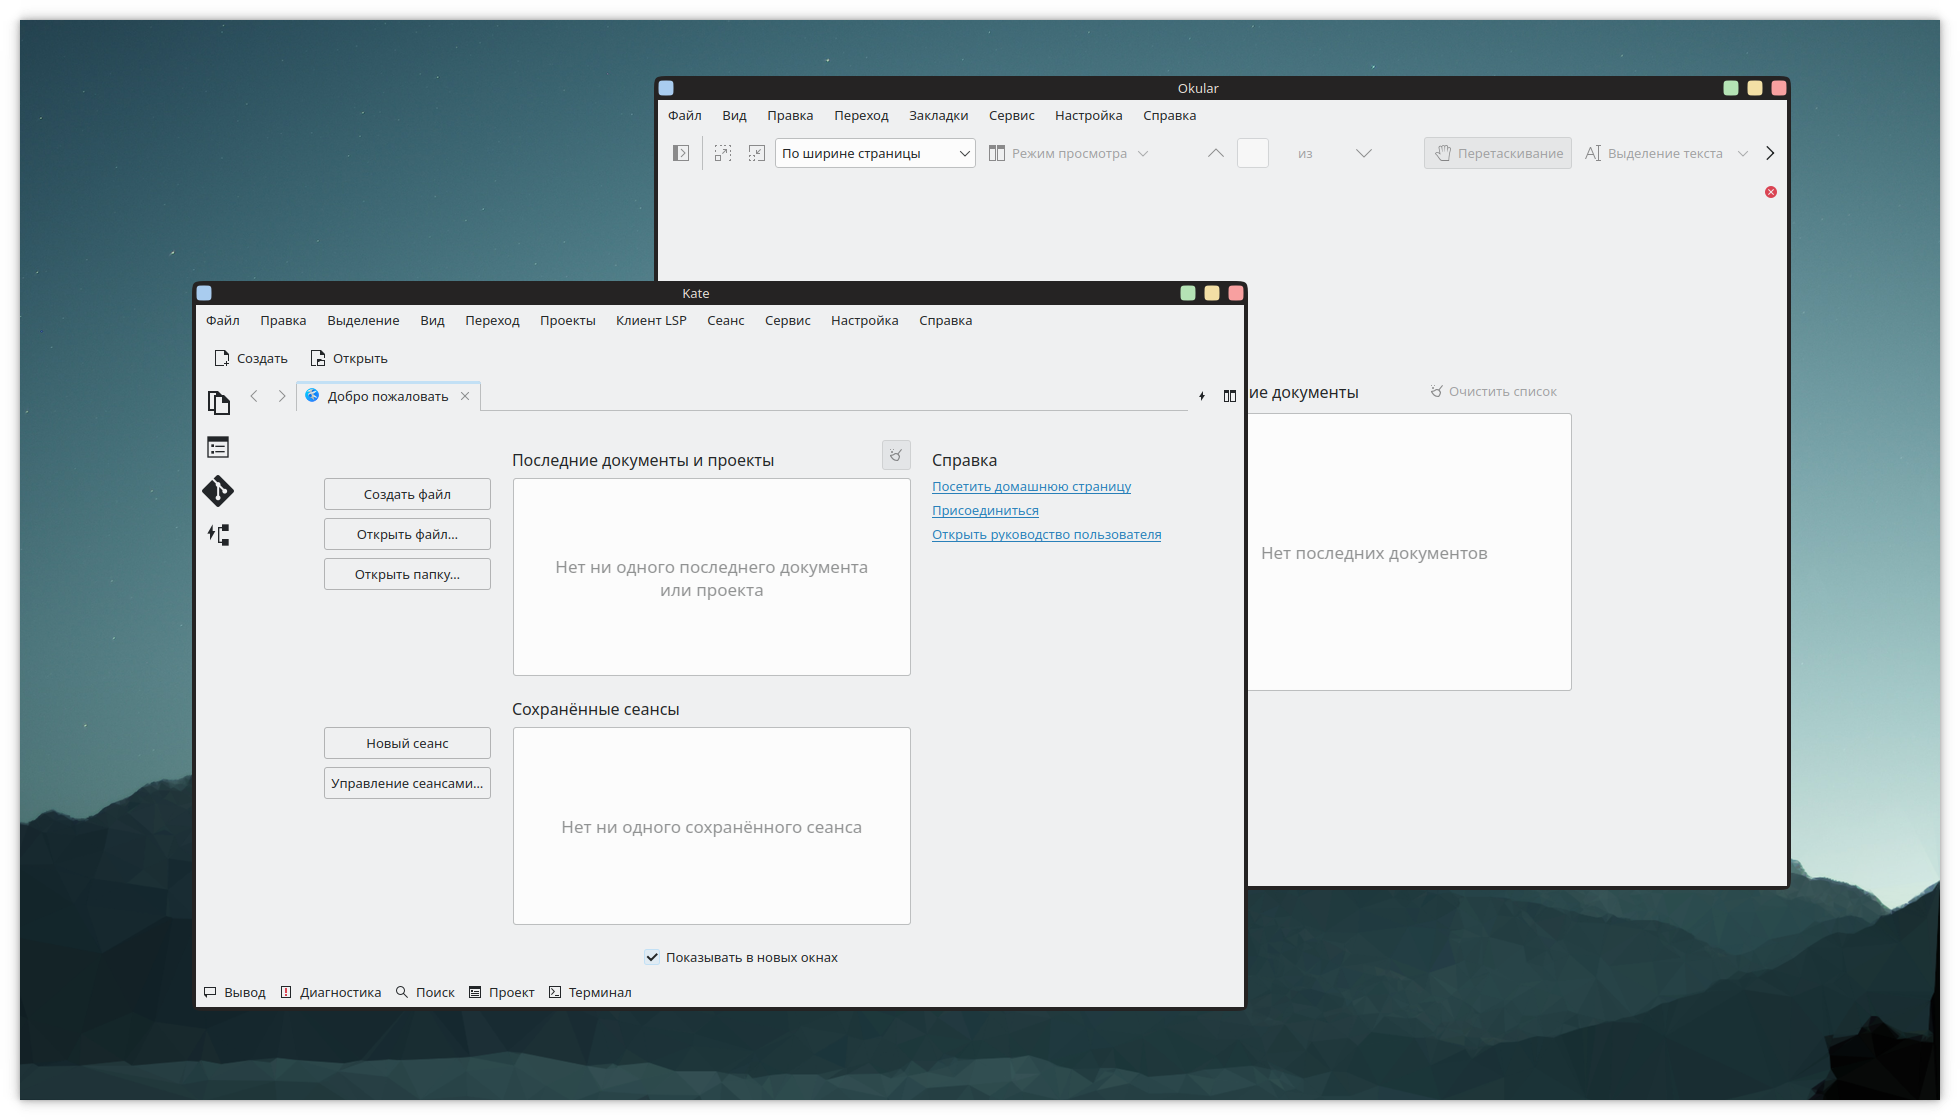This screenshot has height=1120, width=1960.
Task: Click 'Создать' in Kate's toolbar
Action: coord(251,358)
